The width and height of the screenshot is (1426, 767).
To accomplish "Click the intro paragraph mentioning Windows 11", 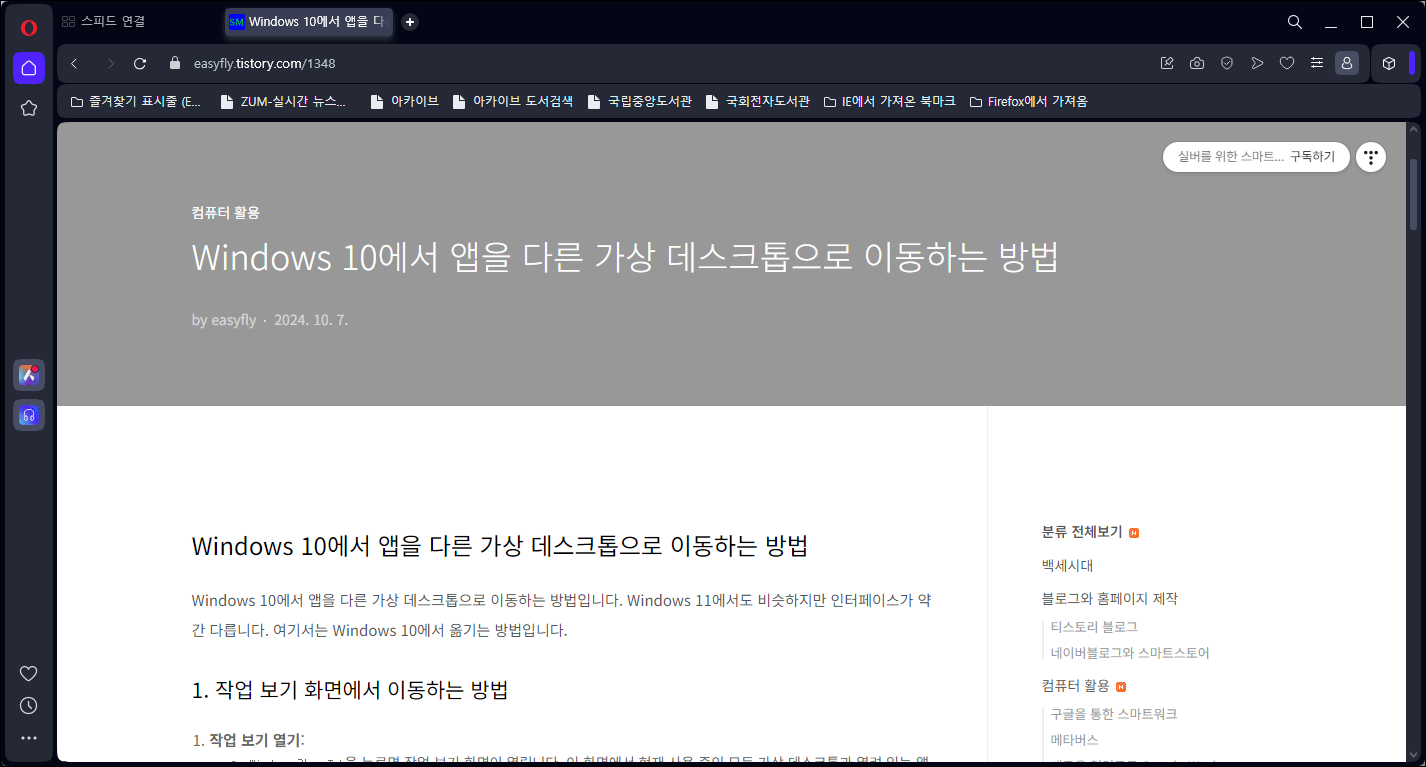I will coord(562,615).
